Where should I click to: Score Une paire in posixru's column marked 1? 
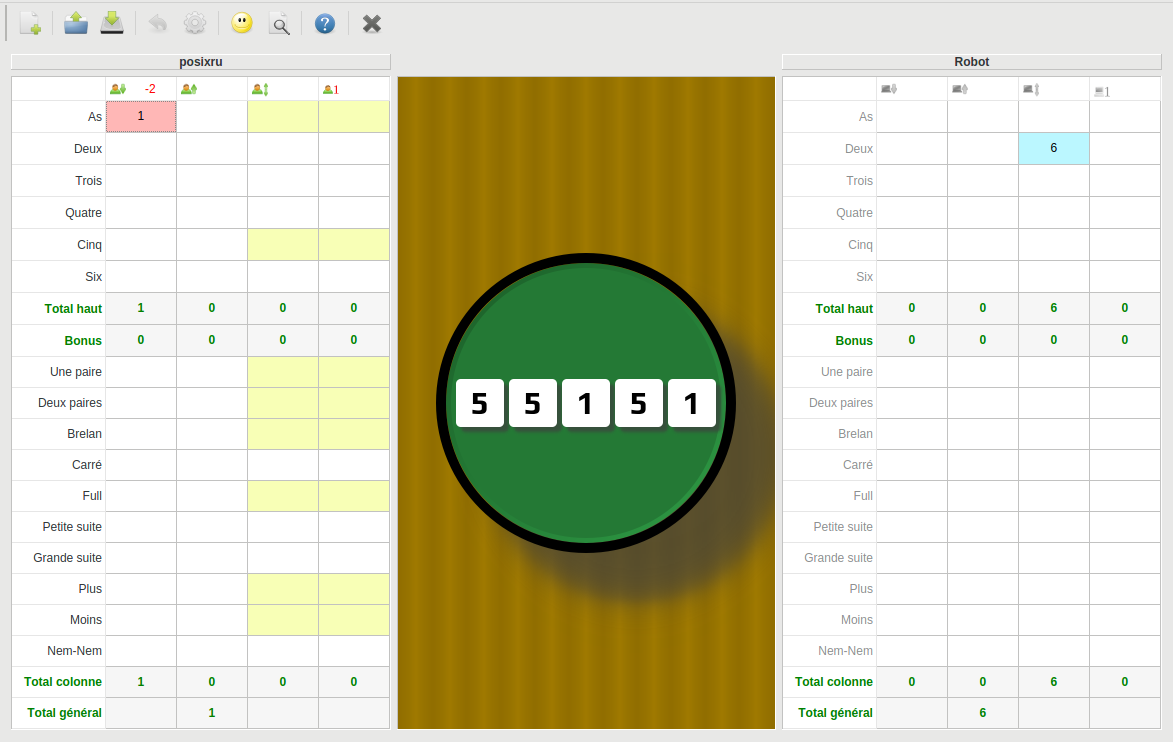pyautogui.click(x=354, y=372)
